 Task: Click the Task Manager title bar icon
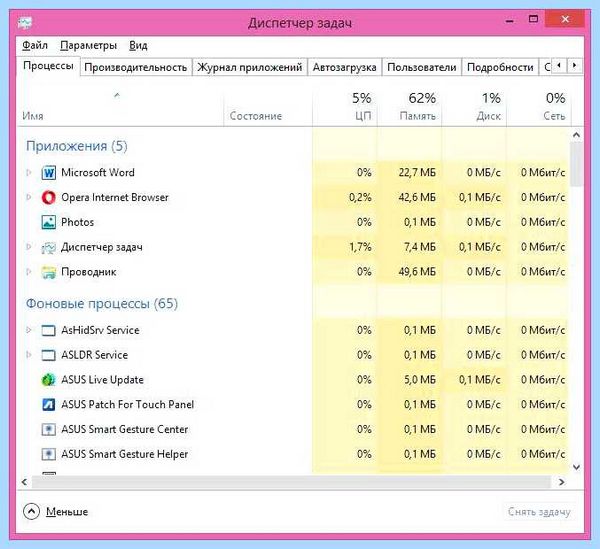[25, 23]
